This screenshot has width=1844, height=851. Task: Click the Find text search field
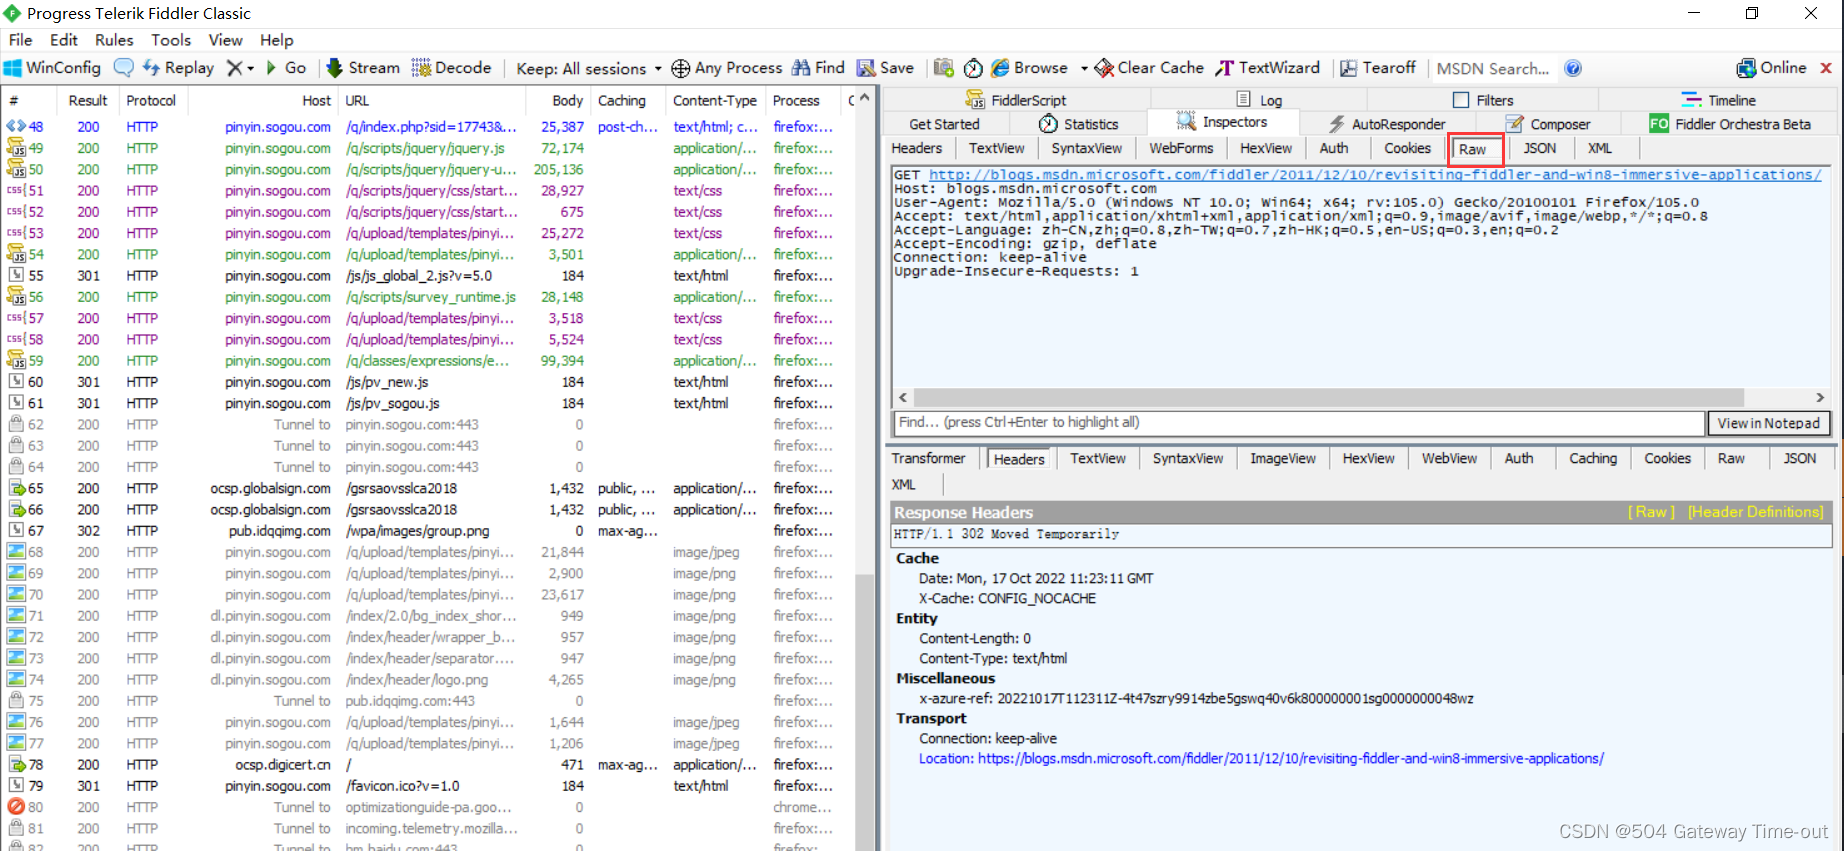click(x=1298, y=423)
